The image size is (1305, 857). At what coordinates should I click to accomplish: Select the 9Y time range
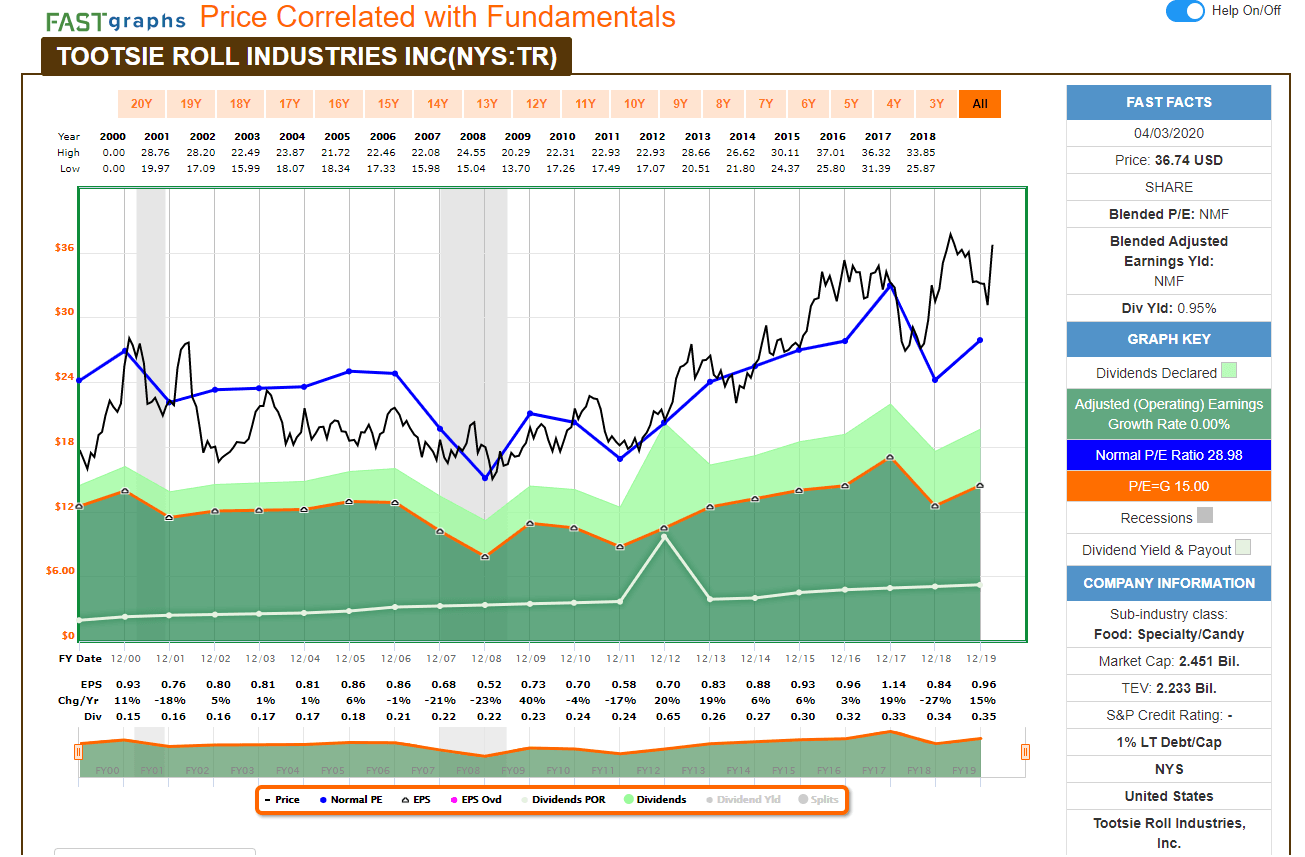pyautogui.click(x=680, y=104)
